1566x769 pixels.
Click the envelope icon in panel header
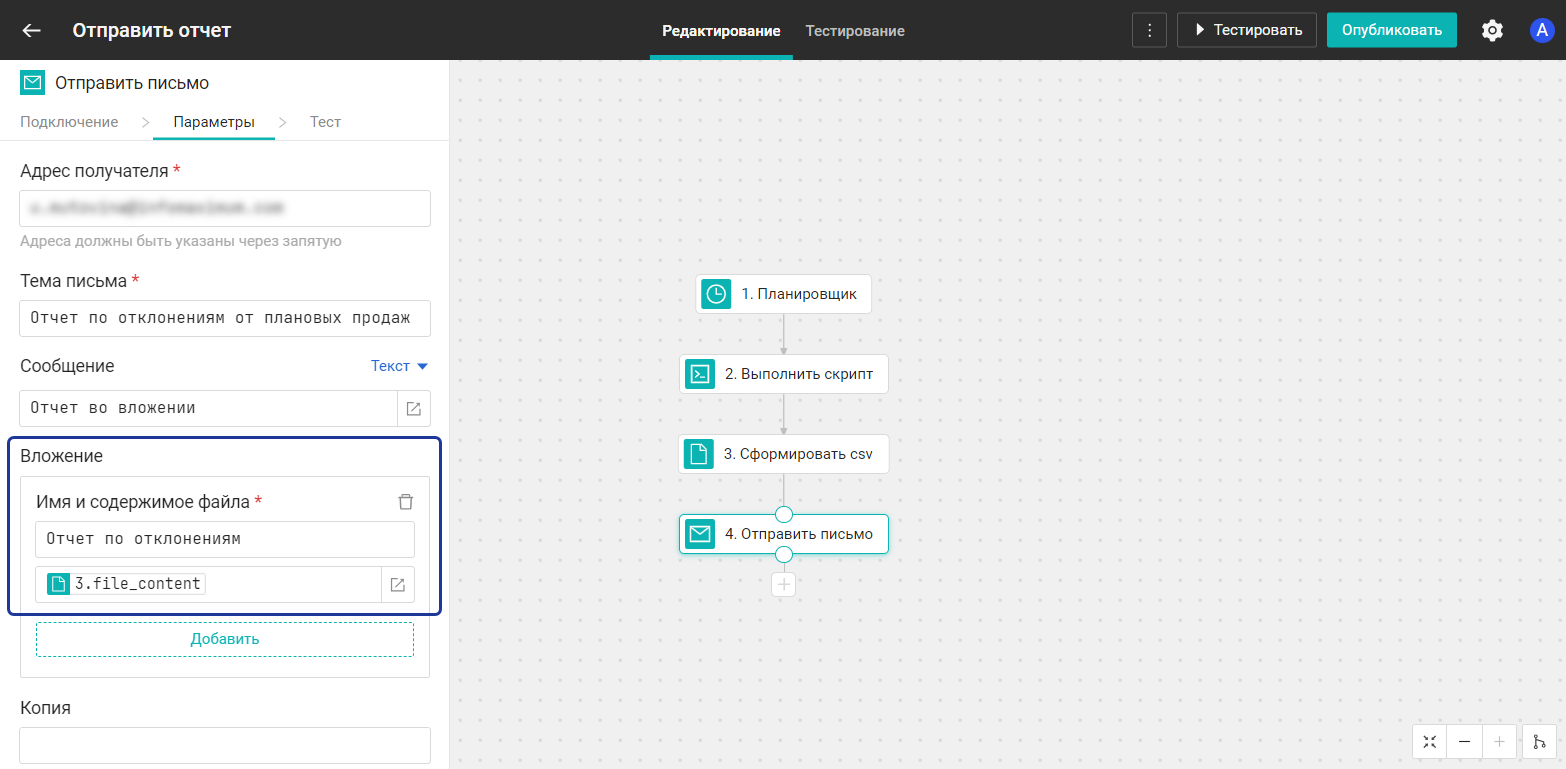[33, 83]
